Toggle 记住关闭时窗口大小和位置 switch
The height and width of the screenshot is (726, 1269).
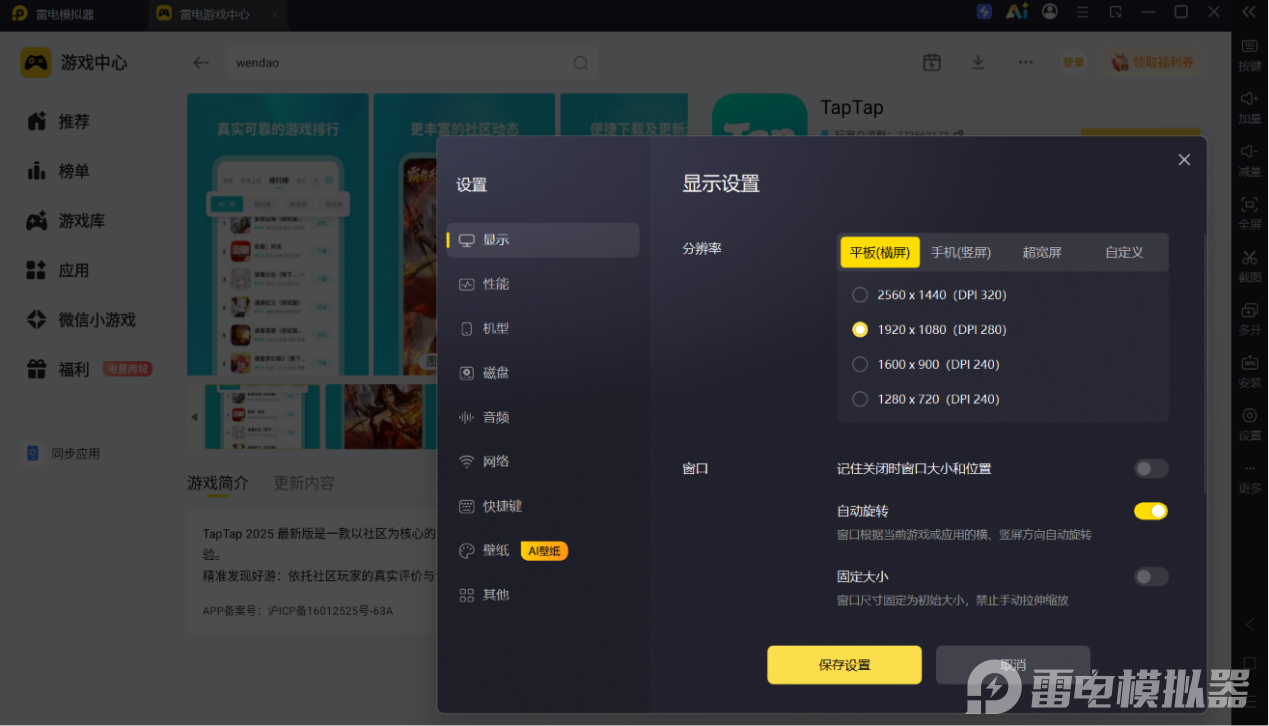click(1151, 468)
